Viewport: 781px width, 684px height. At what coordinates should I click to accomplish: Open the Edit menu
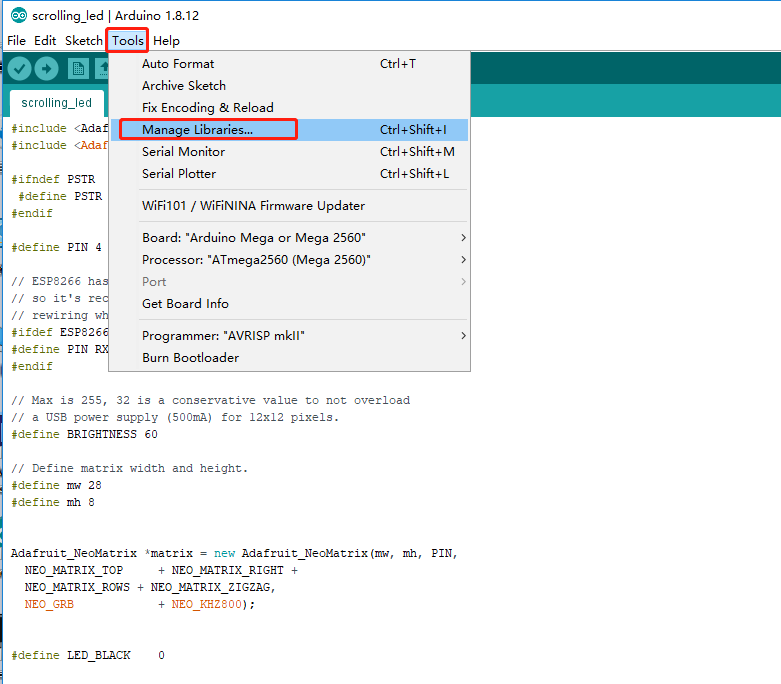45,41
